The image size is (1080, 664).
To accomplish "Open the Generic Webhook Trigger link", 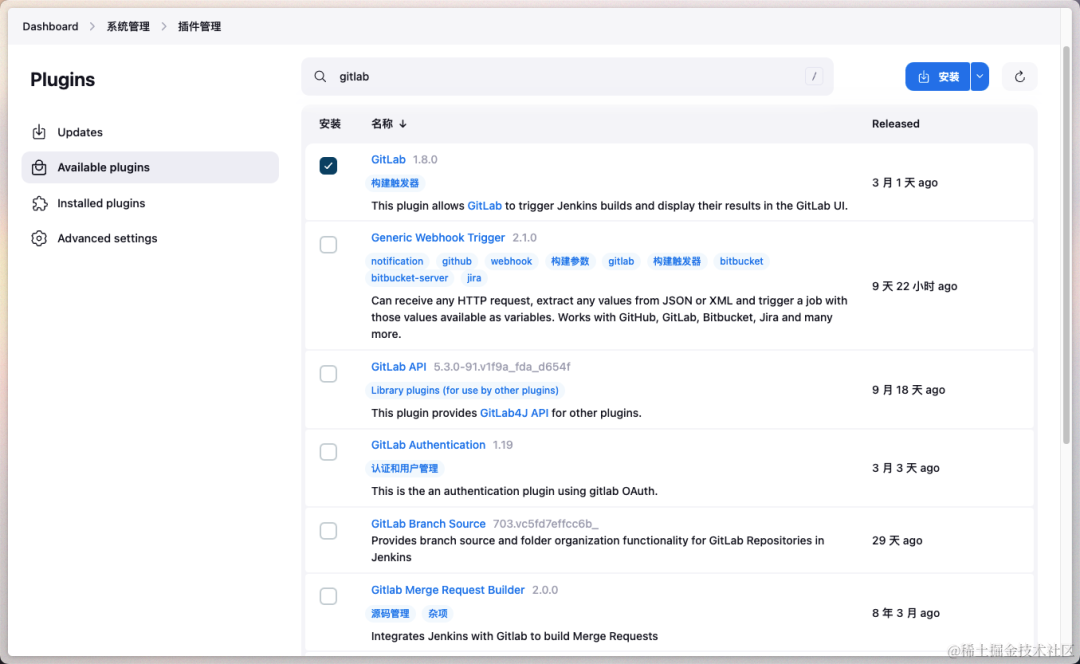I will tap(438, 238).
